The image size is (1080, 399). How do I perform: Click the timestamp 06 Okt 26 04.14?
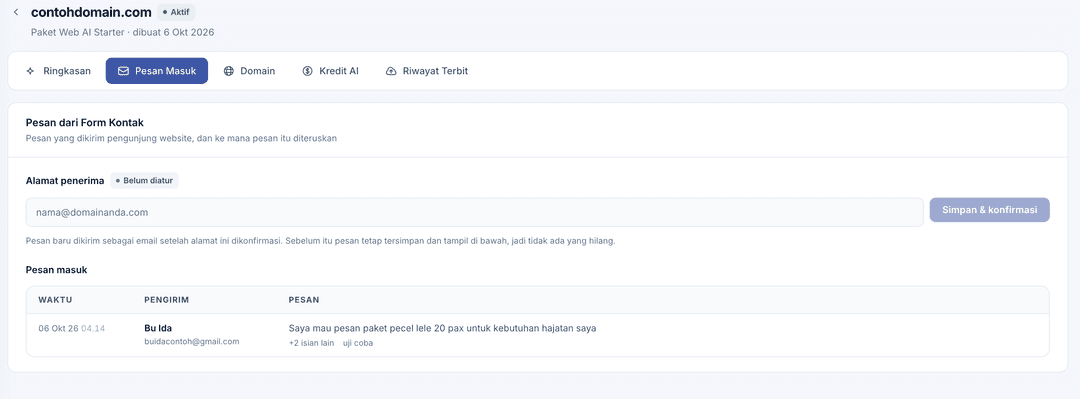tap(72, 328)
